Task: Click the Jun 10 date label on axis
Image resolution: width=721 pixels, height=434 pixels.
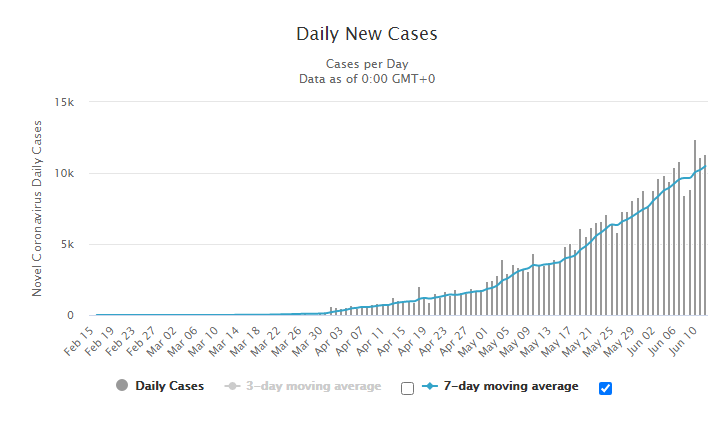Action: (x=684, y=341)
